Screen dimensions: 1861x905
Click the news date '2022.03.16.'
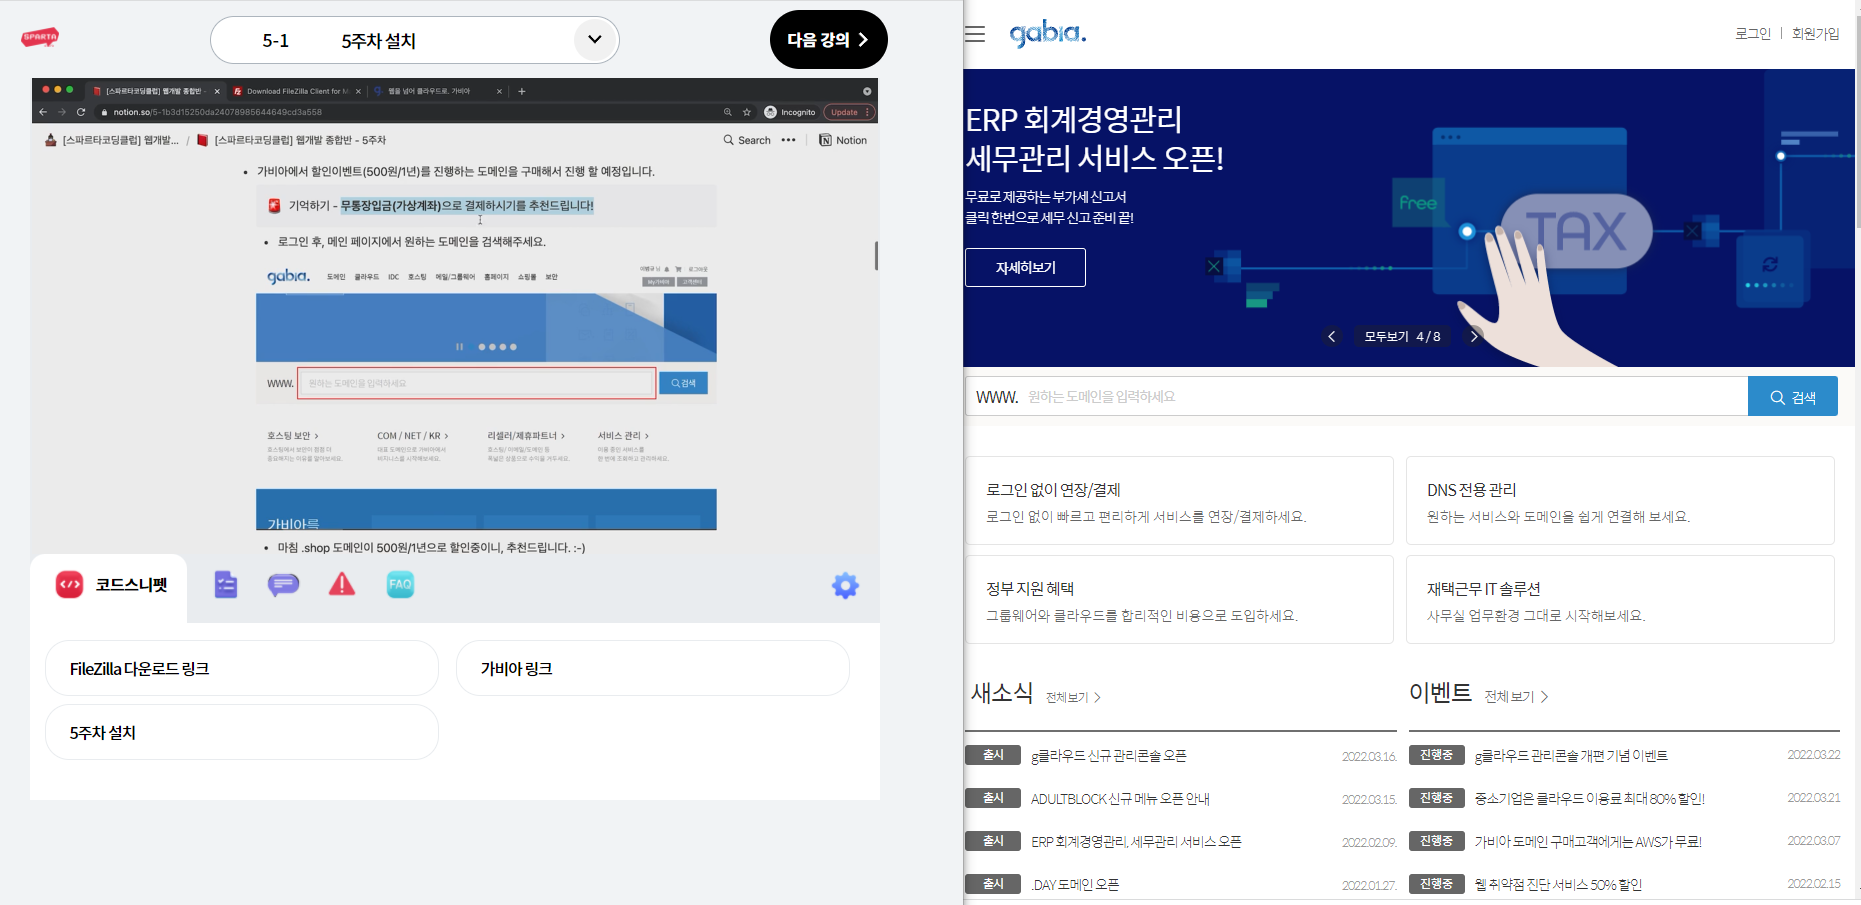[x=1369, y=757]
